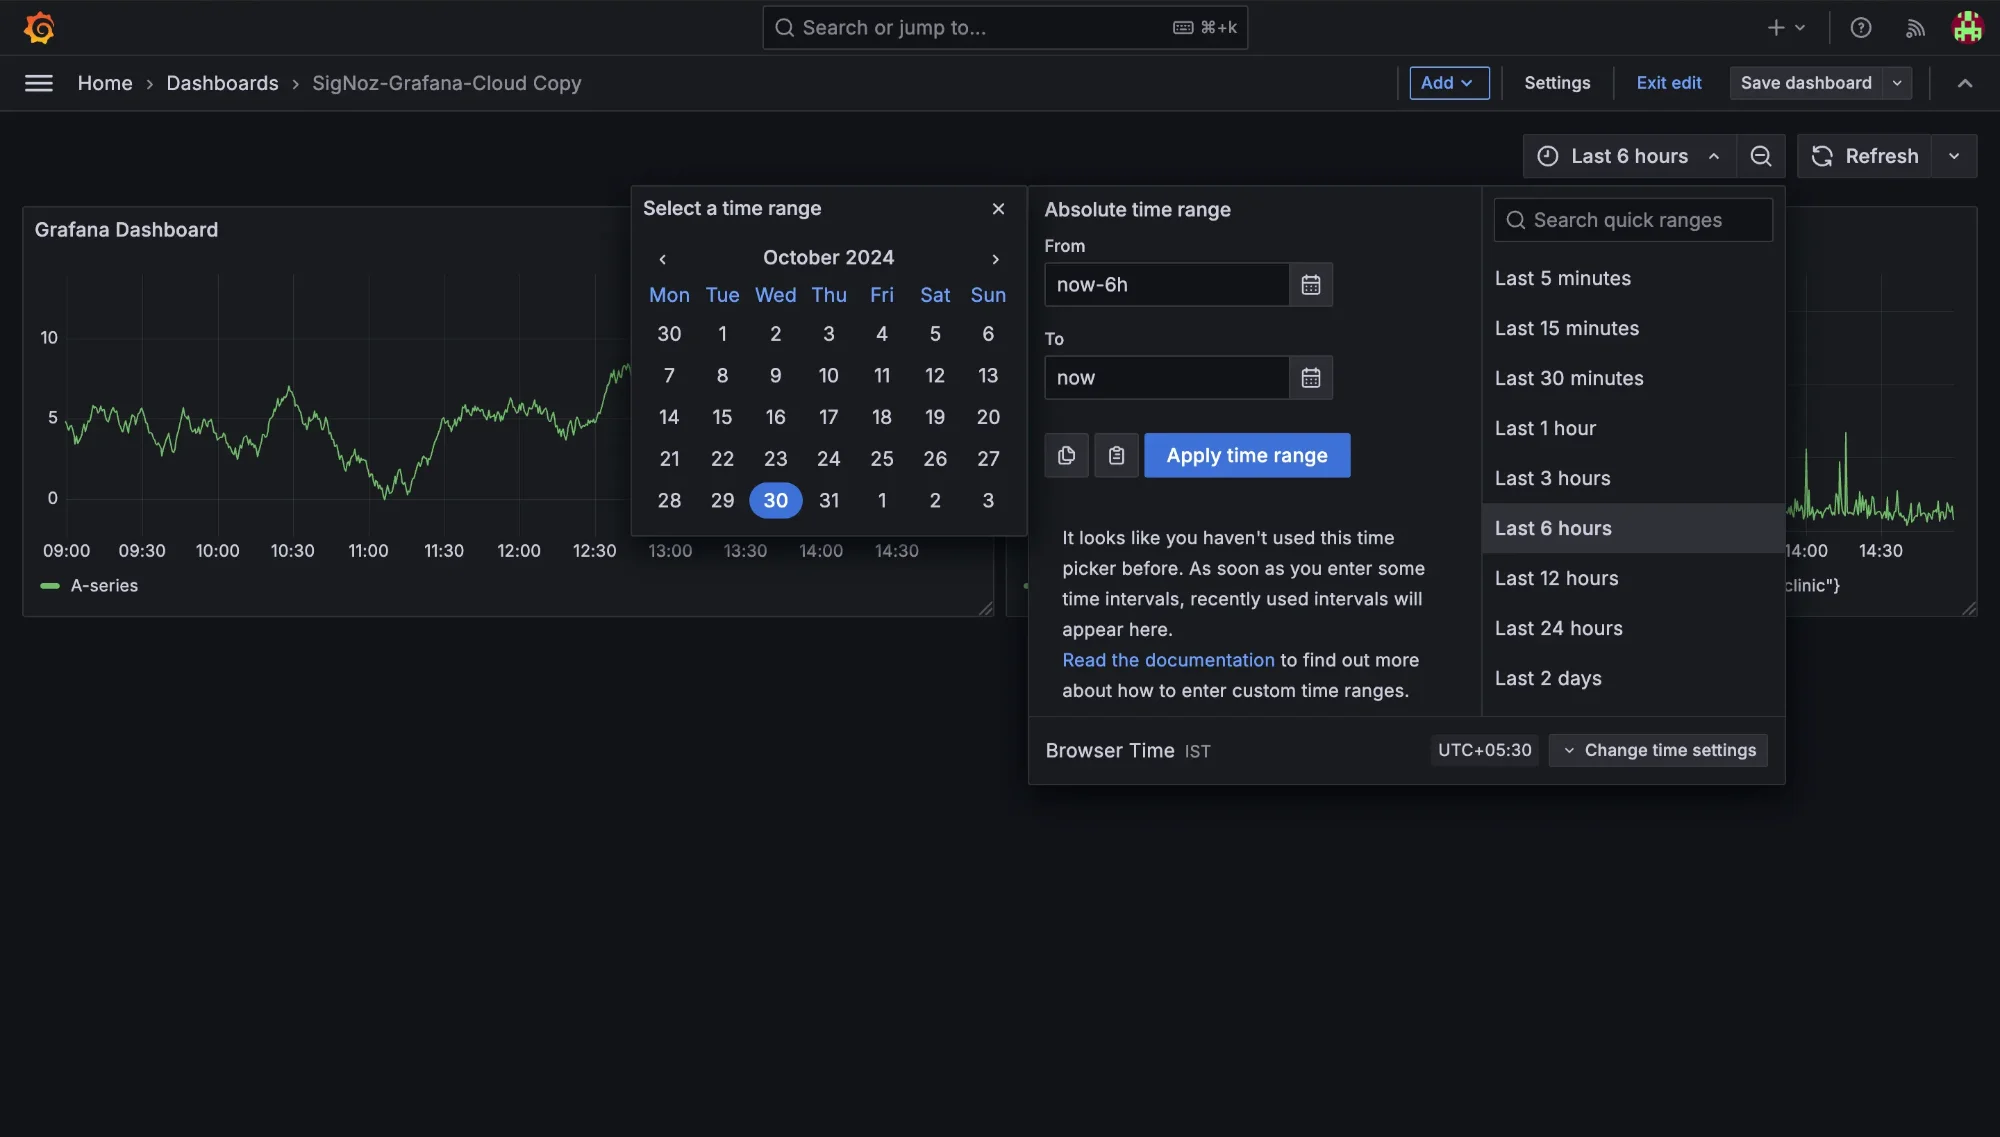Click Save dashboard
This screenshot has width=2000, height=1137.
click(x=1806, y=83)
